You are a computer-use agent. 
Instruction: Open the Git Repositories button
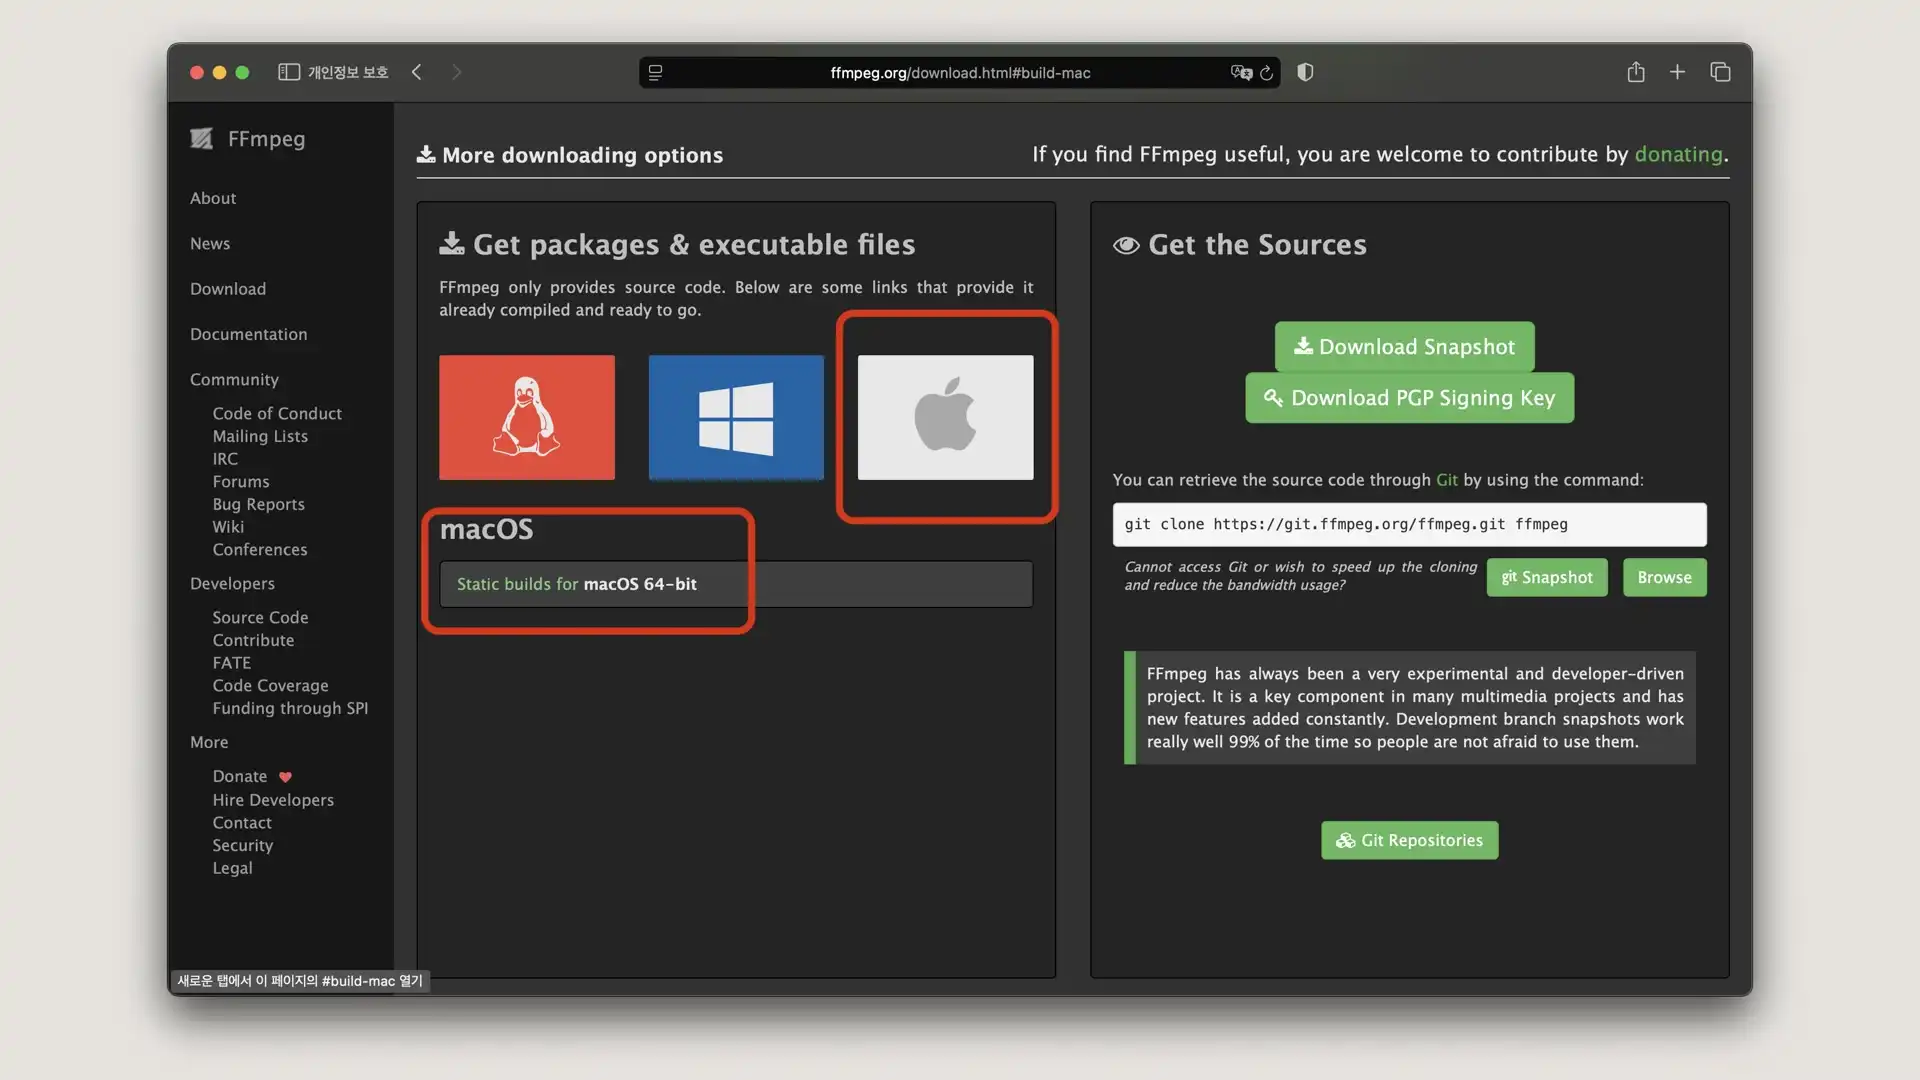pyautogui.click(x=1409, y=840)
